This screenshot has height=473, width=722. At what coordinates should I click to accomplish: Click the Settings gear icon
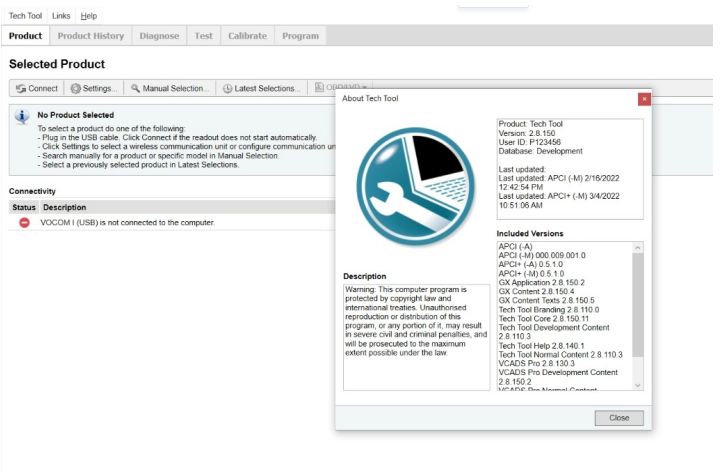[76, 88]
